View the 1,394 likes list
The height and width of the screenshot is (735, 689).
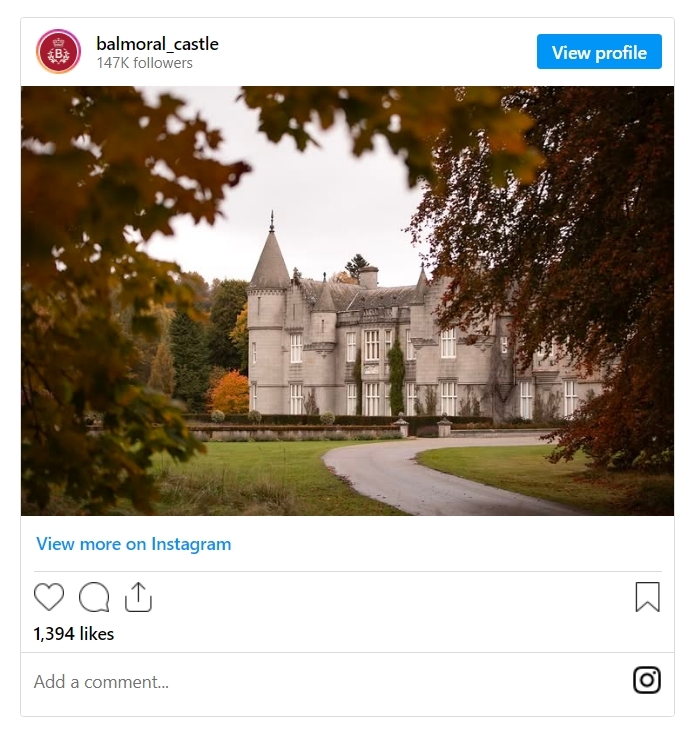pos(74,634)
